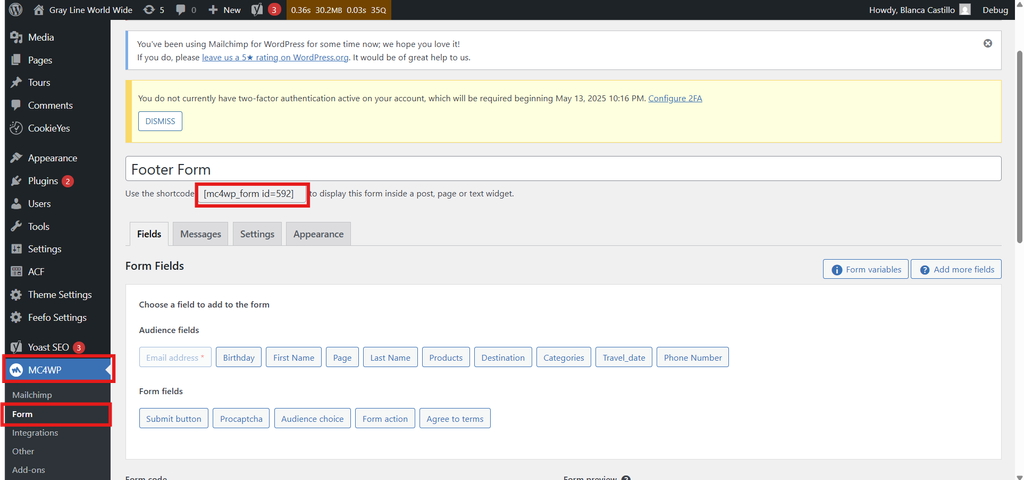Click the info icon on Form variables

837,270
